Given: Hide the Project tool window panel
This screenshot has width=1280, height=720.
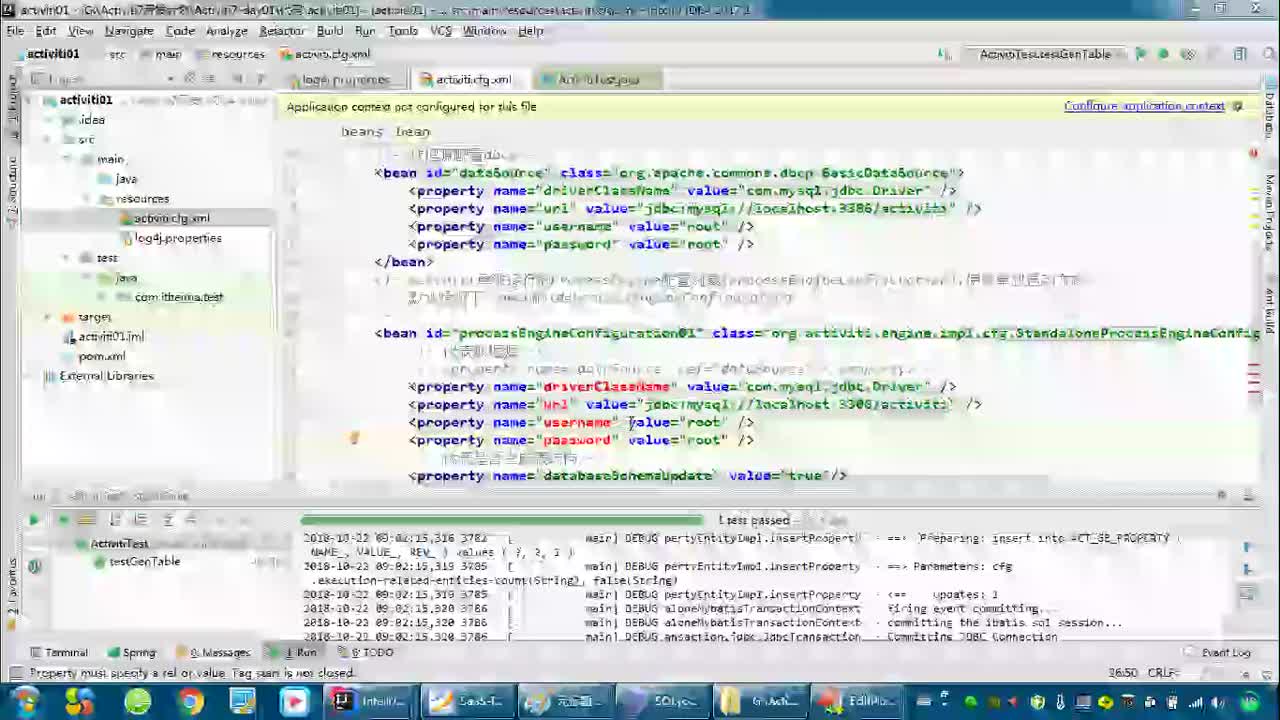Looking at the screenshot, I should pyautogui.click(x=260, y=78).
